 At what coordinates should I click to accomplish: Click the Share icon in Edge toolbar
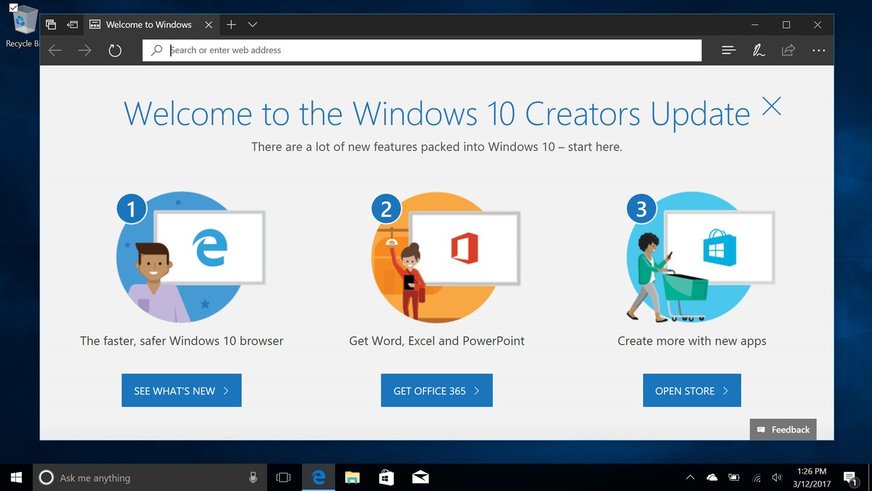(x=788, y=50)
